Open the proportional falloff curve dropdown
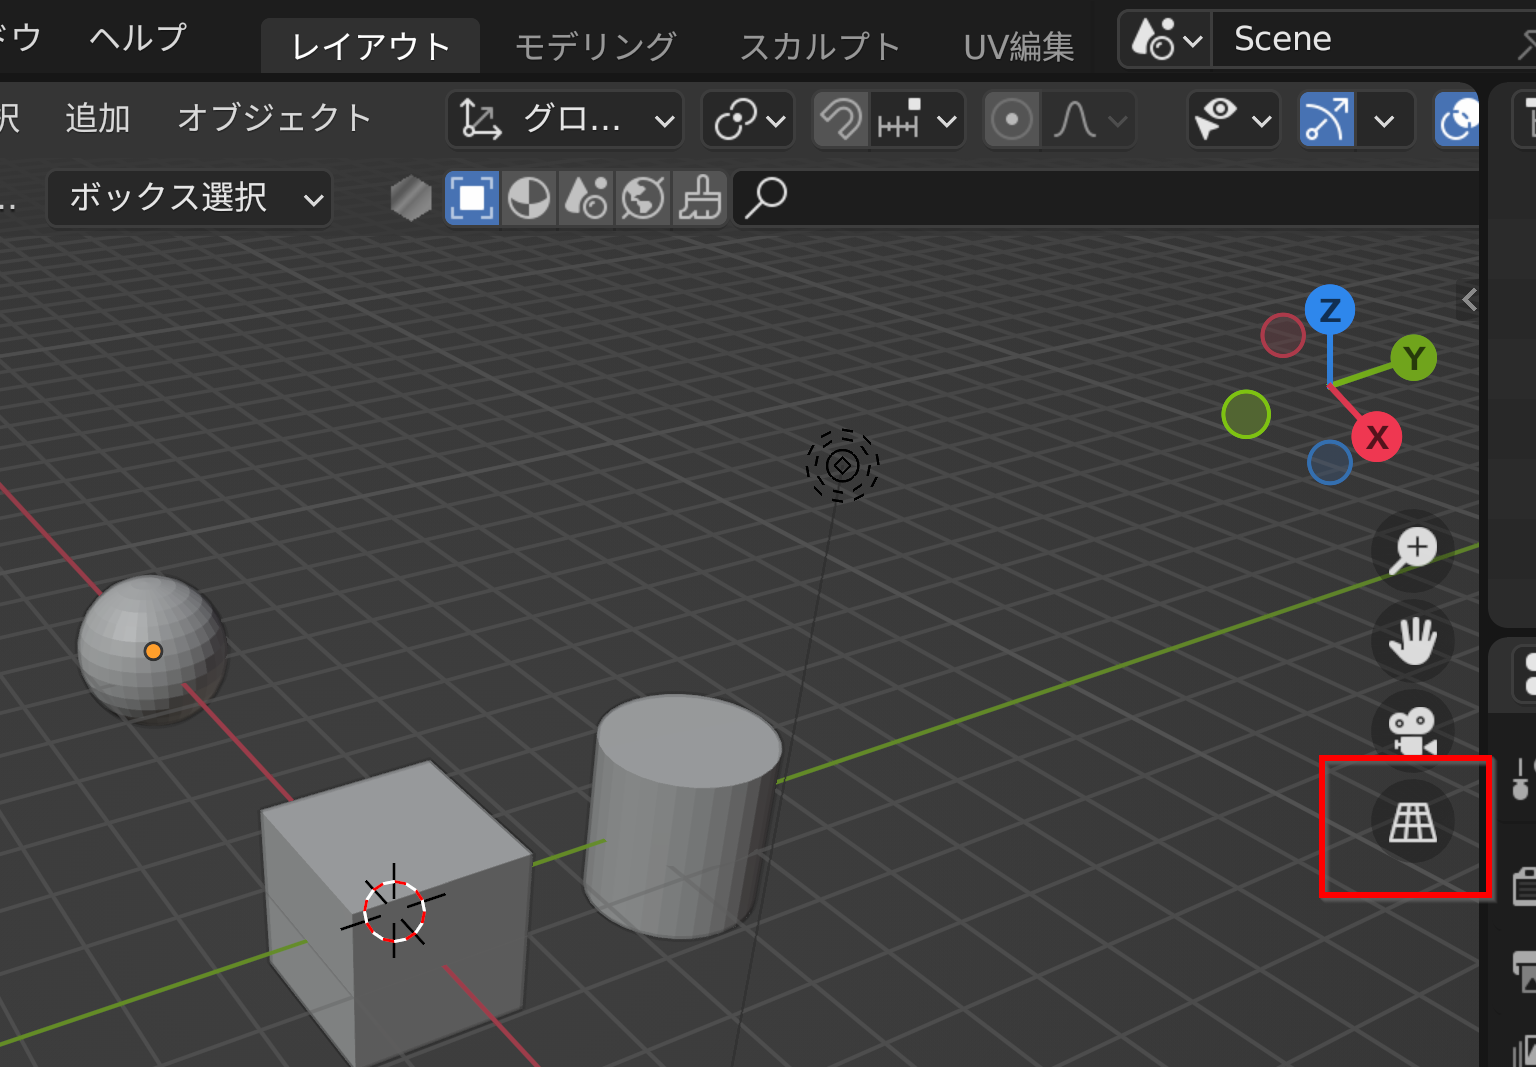Image resolution: width=1536 pixels, height=1067 pixels. (x=1089, y=121)
